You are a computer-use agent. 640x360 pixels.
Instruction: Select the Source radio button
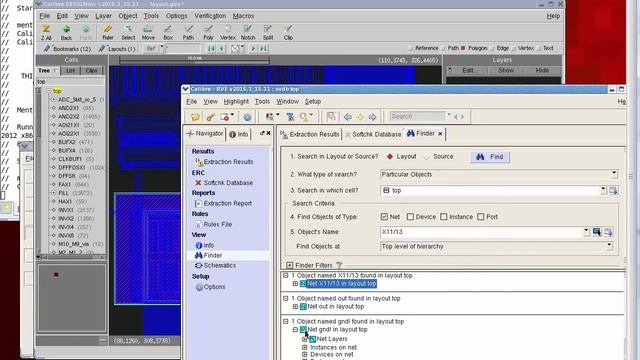[x=427, y=156]
